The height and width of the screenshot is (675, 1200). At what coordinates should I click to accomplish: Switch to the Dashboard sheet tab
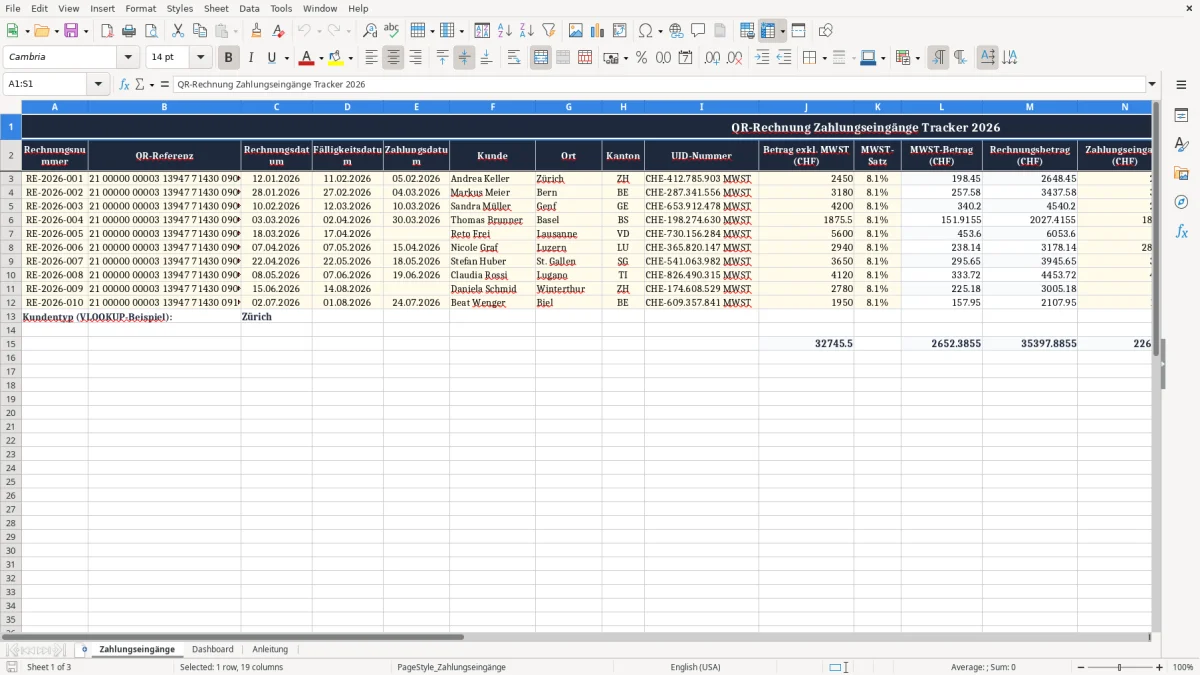pyautogui.click(x=213, y=649)
